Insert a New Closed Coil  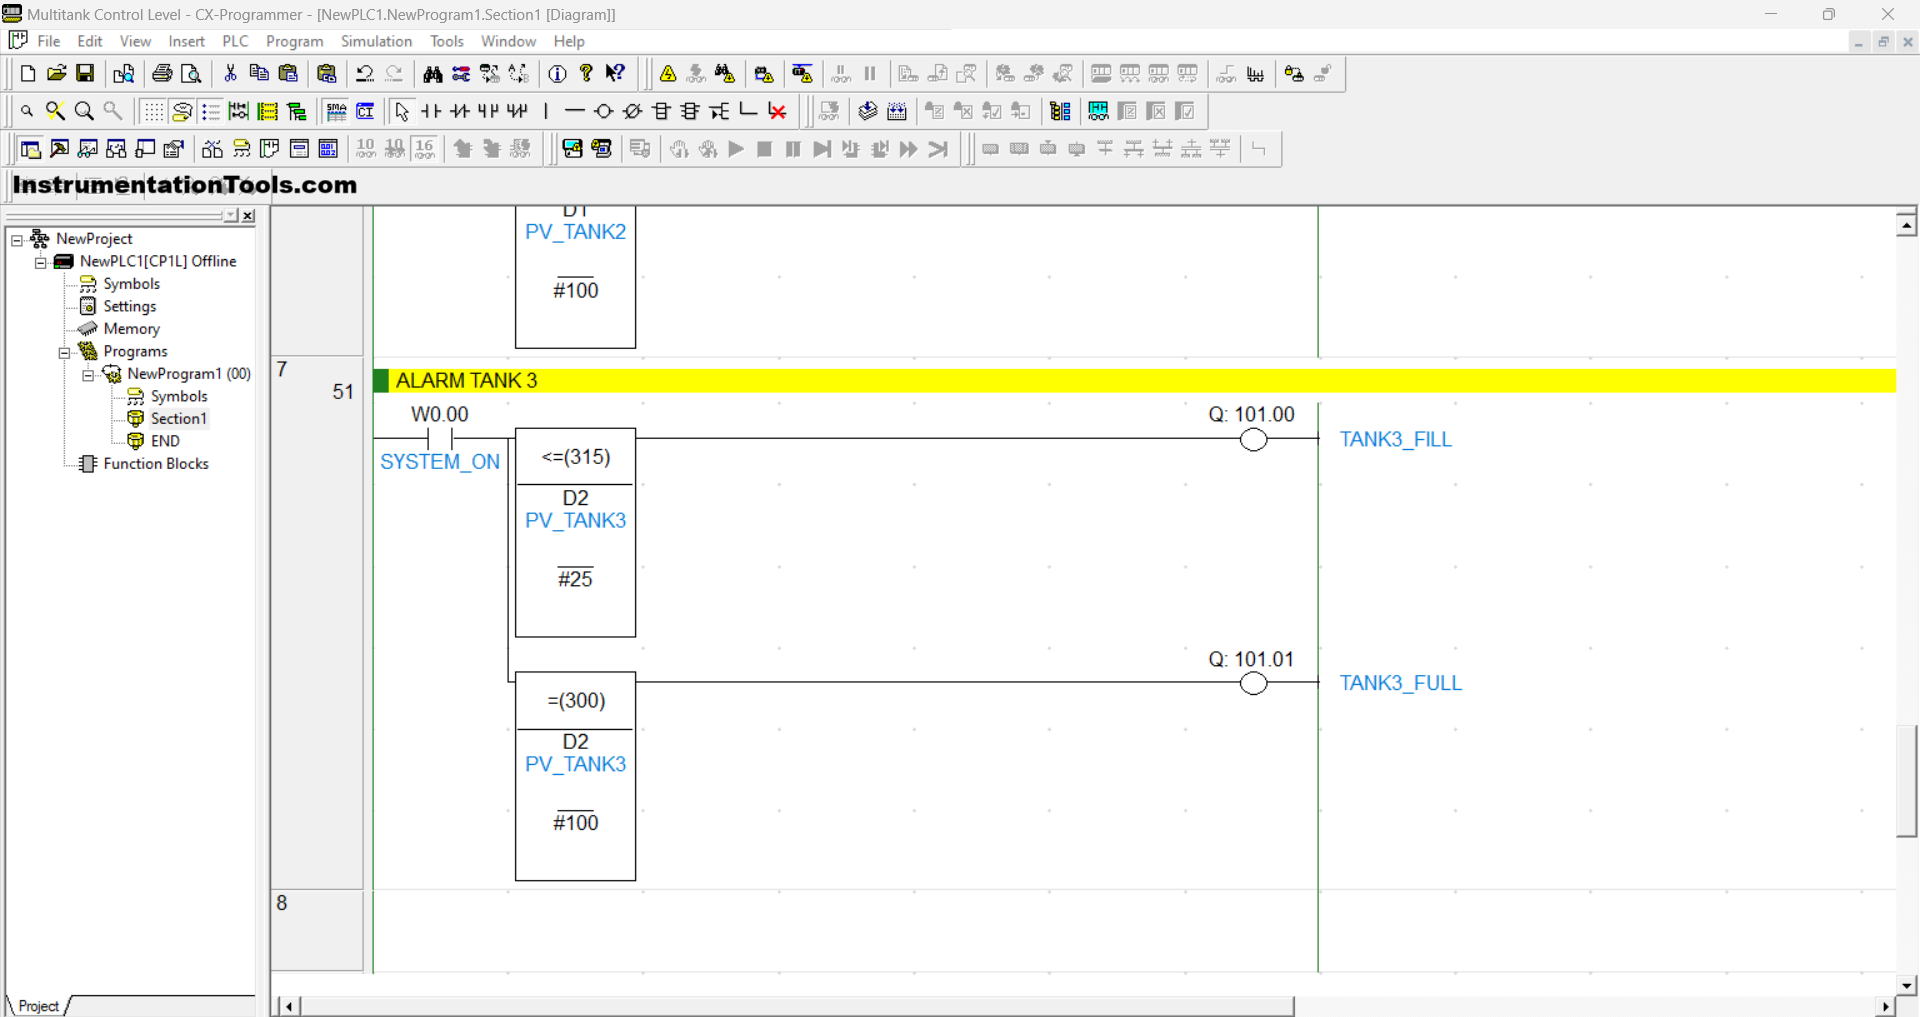[633, 111]
